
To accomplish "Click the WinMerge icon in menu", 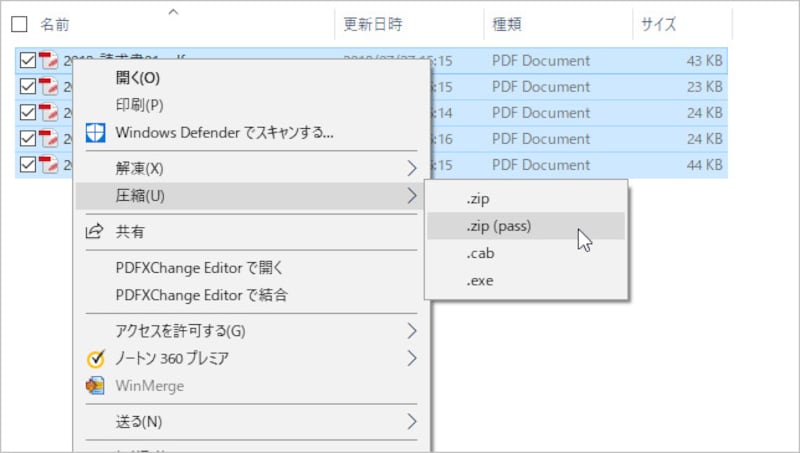I will click(95, 385).
